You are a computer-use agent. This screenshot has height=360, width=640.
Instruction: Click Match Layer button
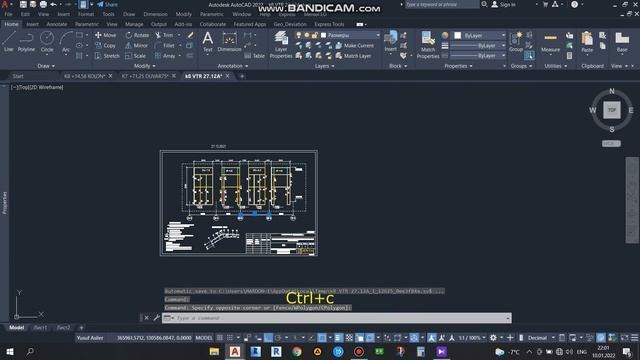[353, 56]
